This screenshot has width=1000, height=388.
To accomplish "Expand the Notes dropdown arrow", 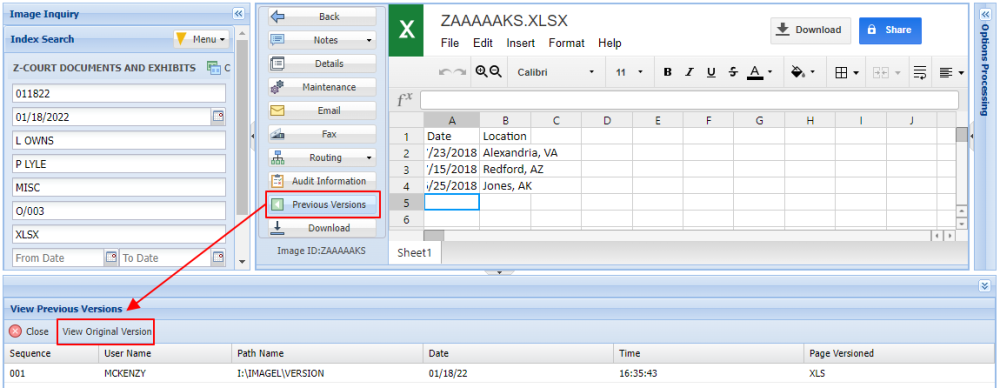I will pos(369,40).
